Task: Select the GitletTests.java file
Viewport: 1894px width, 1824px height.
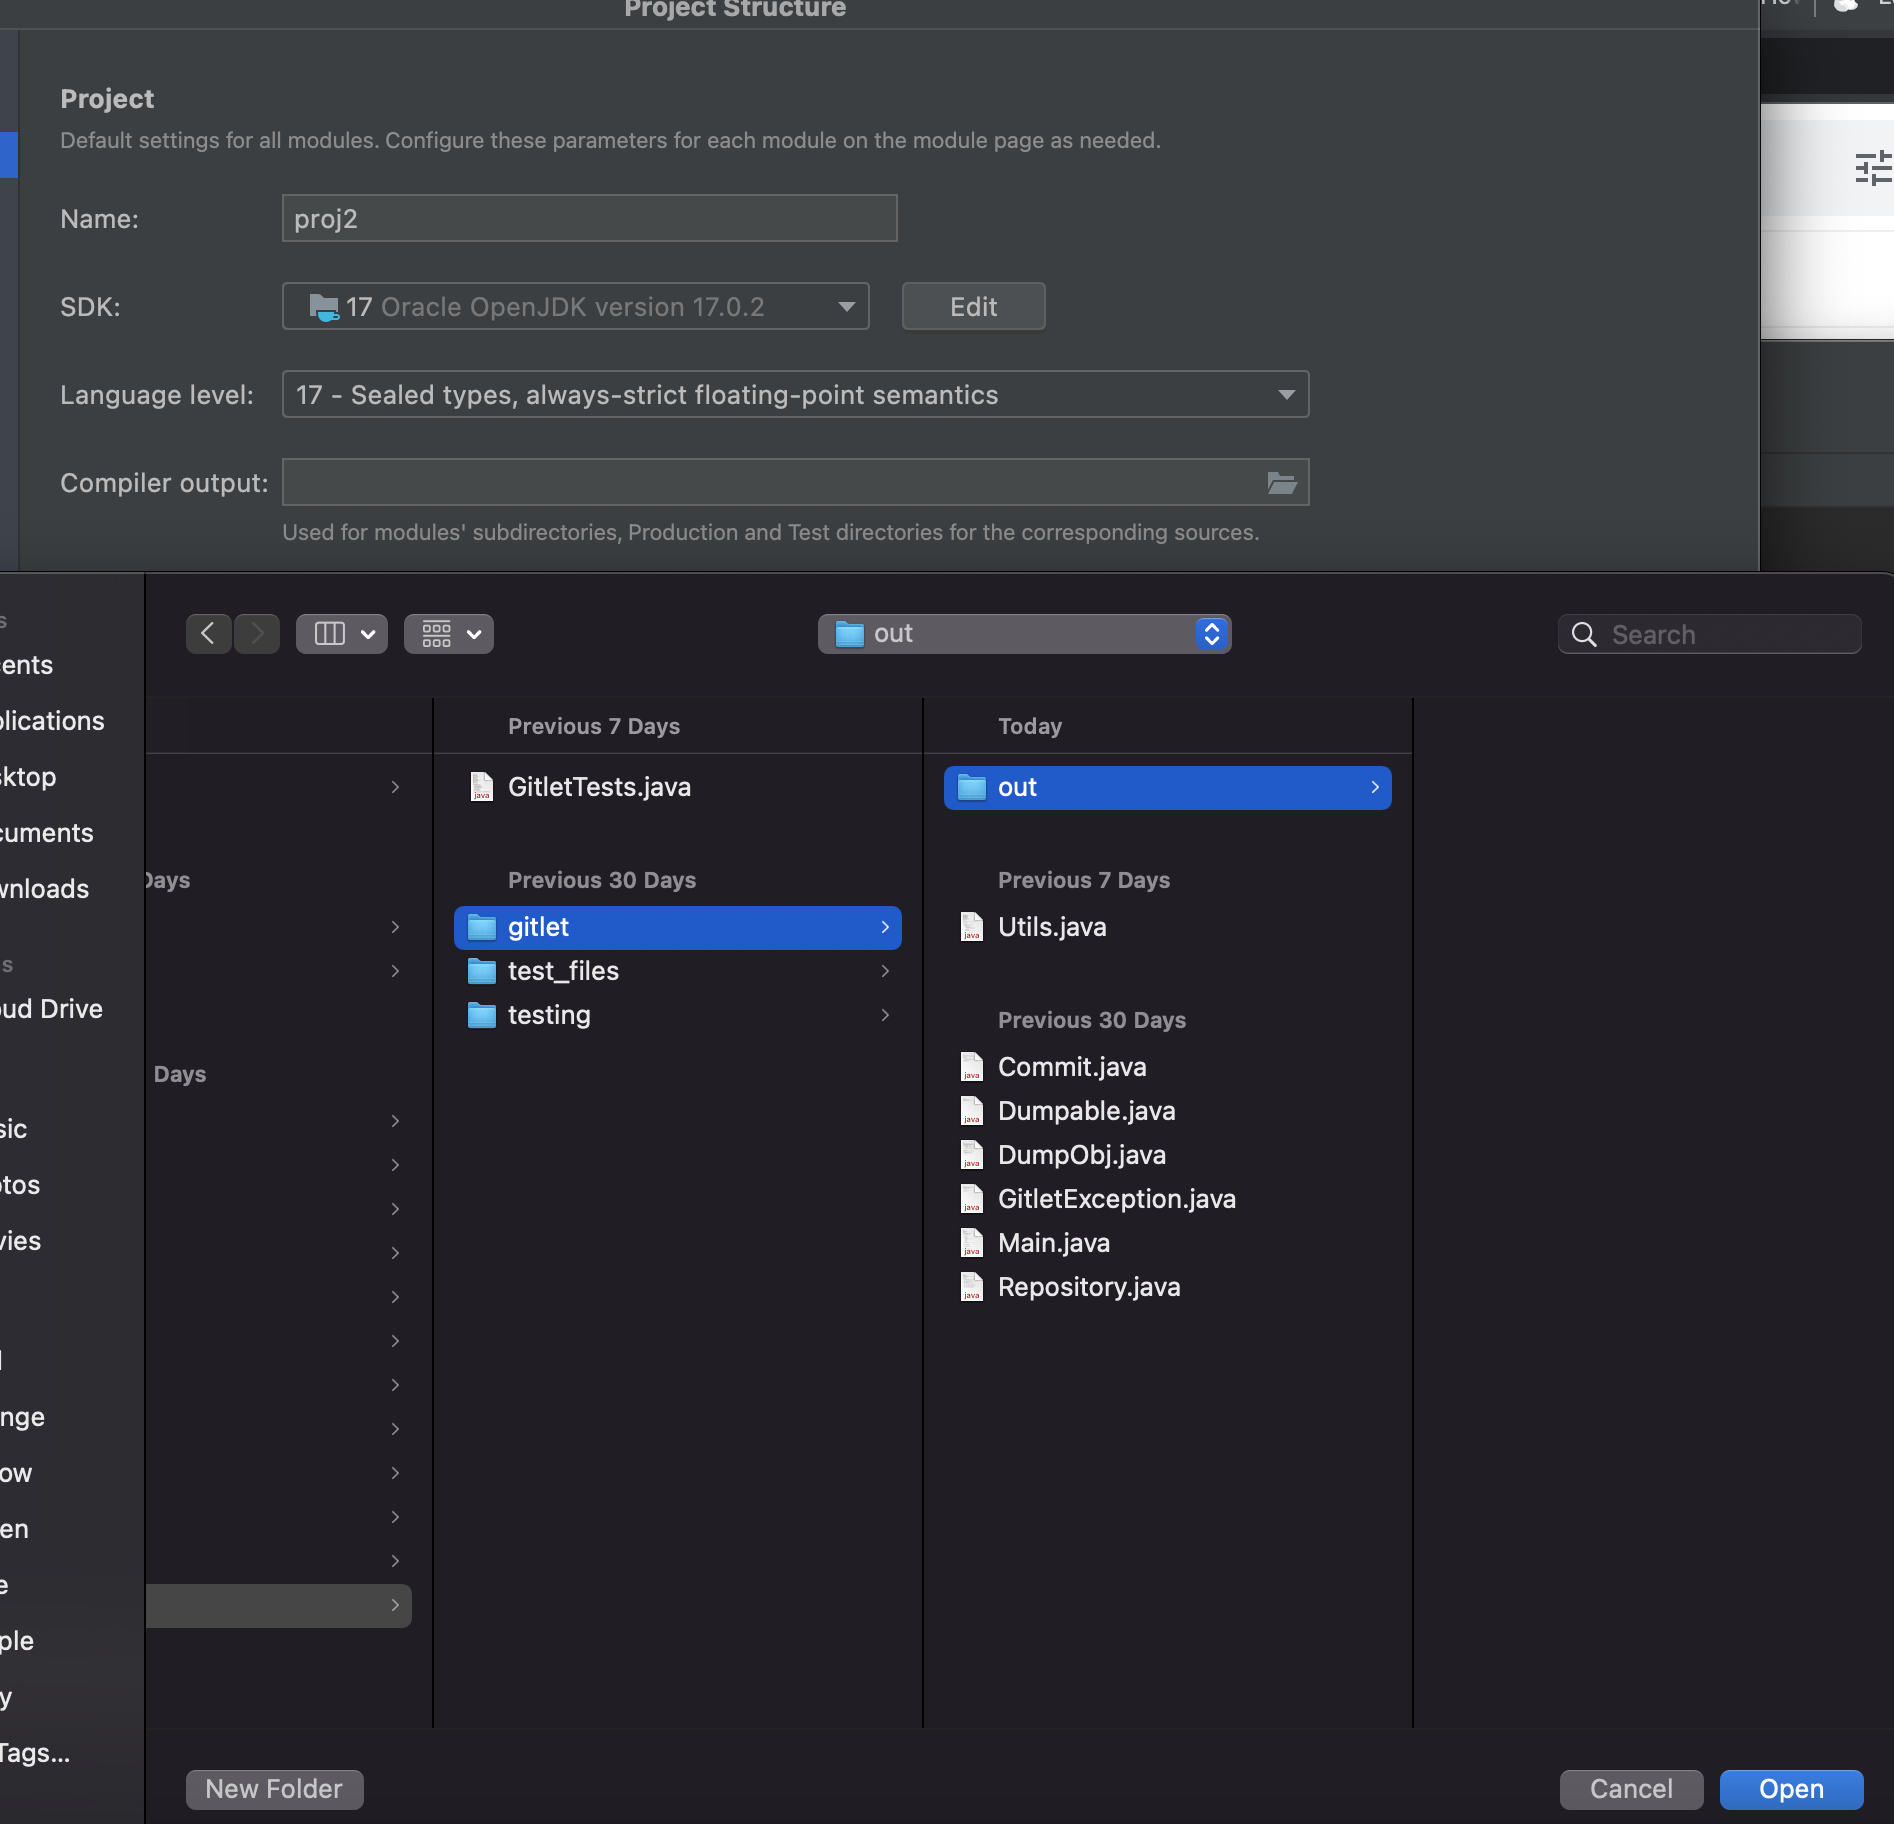Action: pyautogui.click(x=598, y=787)
